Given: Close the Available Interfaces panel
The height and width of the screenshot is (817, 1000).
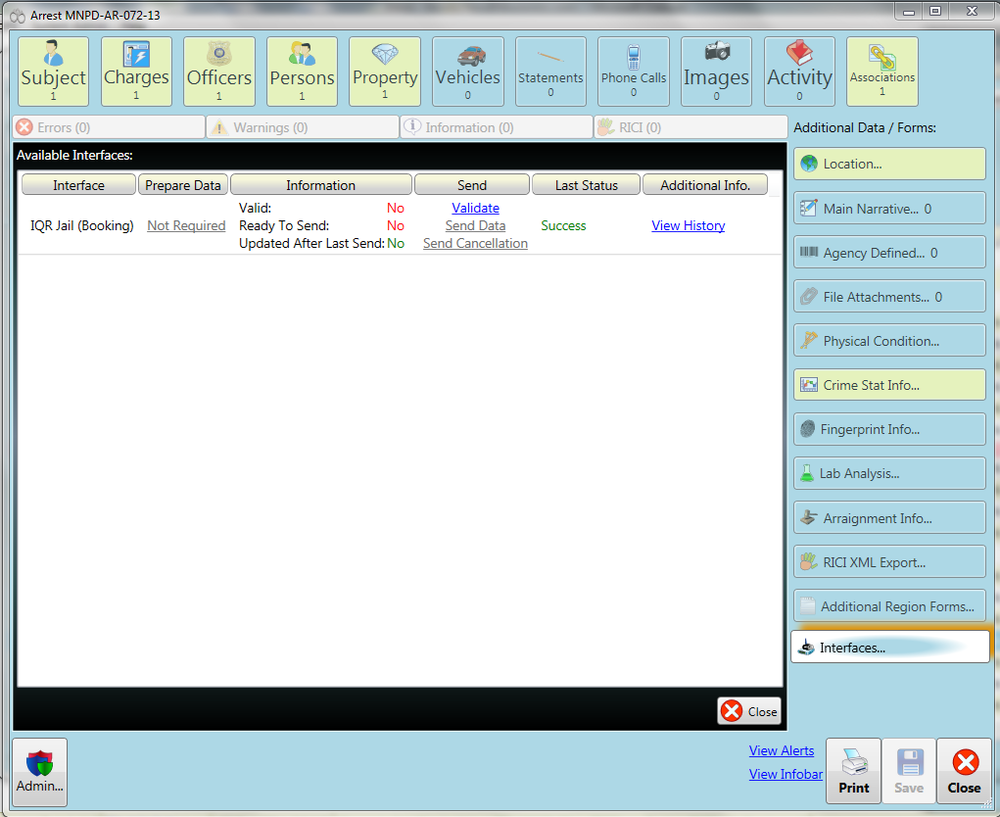Looking at the screenshot, I should [x=749, y=711].
